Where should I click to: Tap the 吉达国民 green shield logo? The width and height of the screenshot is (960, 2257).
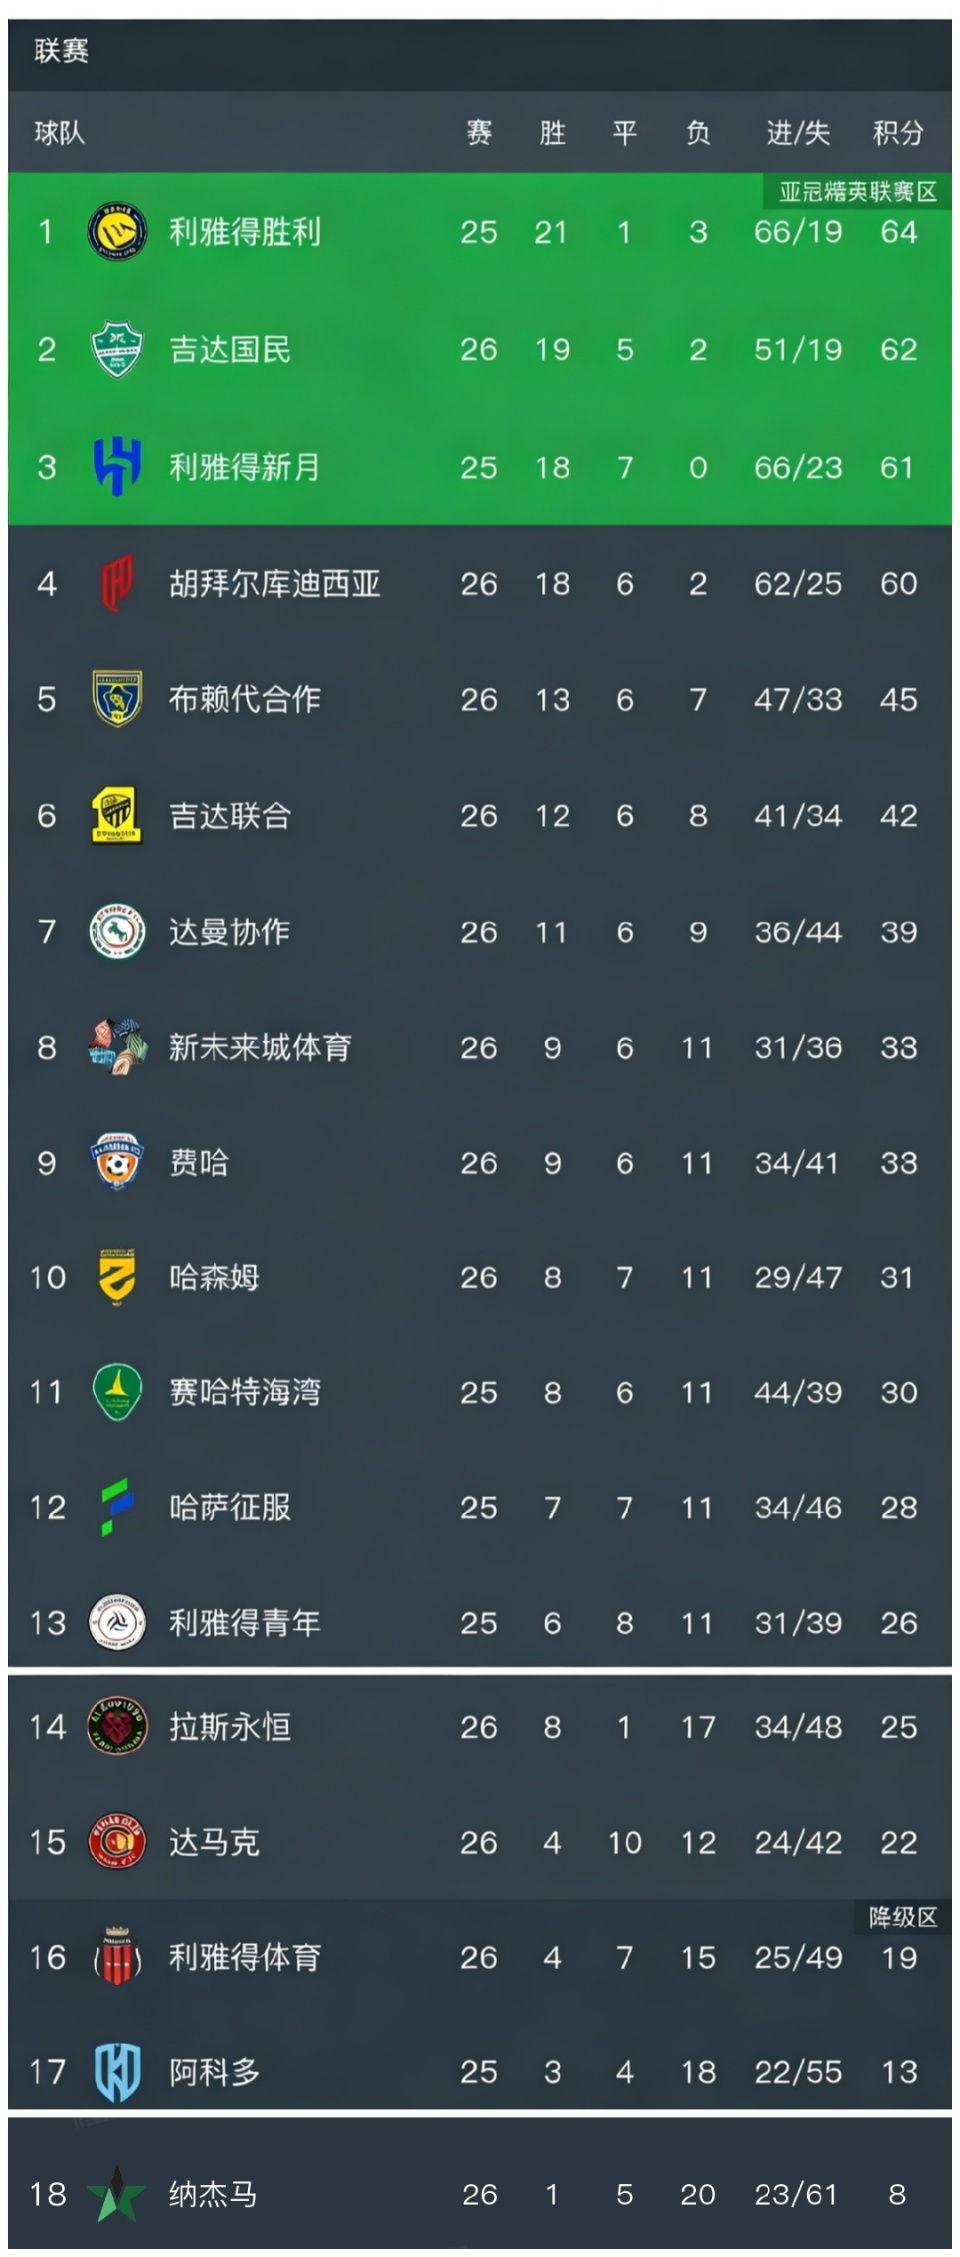click(x=117, y=349)
